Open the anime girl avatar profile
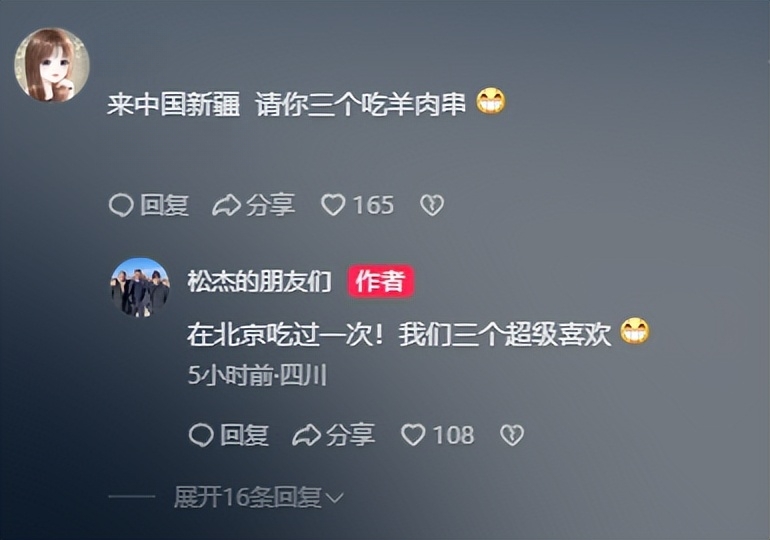The width and height of the screenshot is (770, 540). coord(52,65)
